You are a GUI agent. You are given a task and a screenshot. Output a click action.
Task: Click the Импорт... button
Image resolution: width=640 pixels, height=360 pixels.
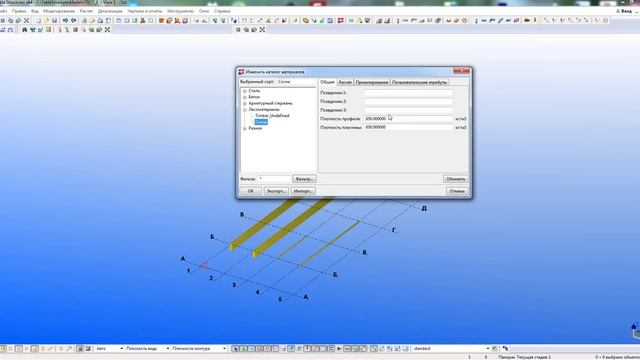303,191
